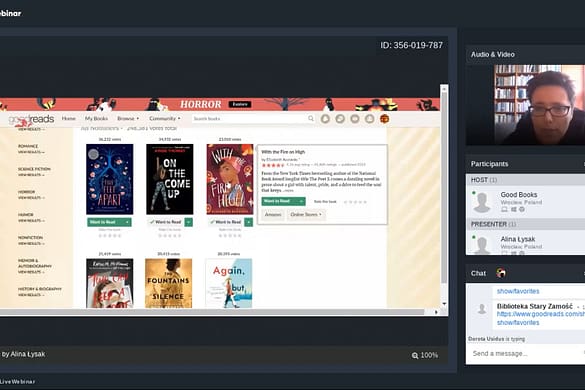
Task: Open the red cover book in second row
Action: tap(109, 283)
